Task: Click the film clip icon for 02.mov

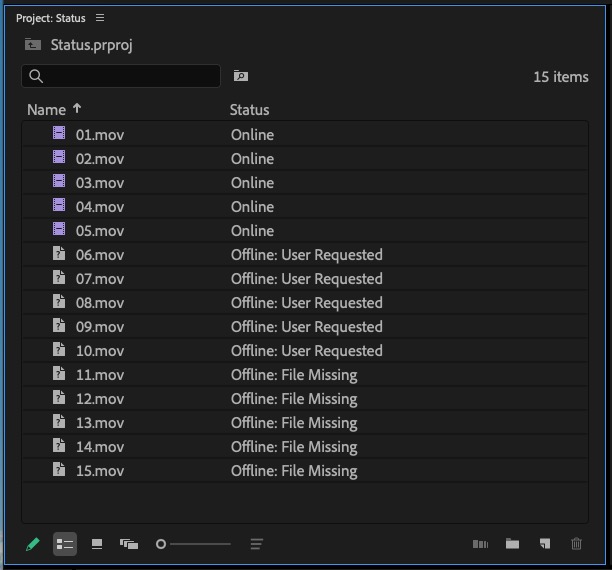Action: [x=59, y=157]
